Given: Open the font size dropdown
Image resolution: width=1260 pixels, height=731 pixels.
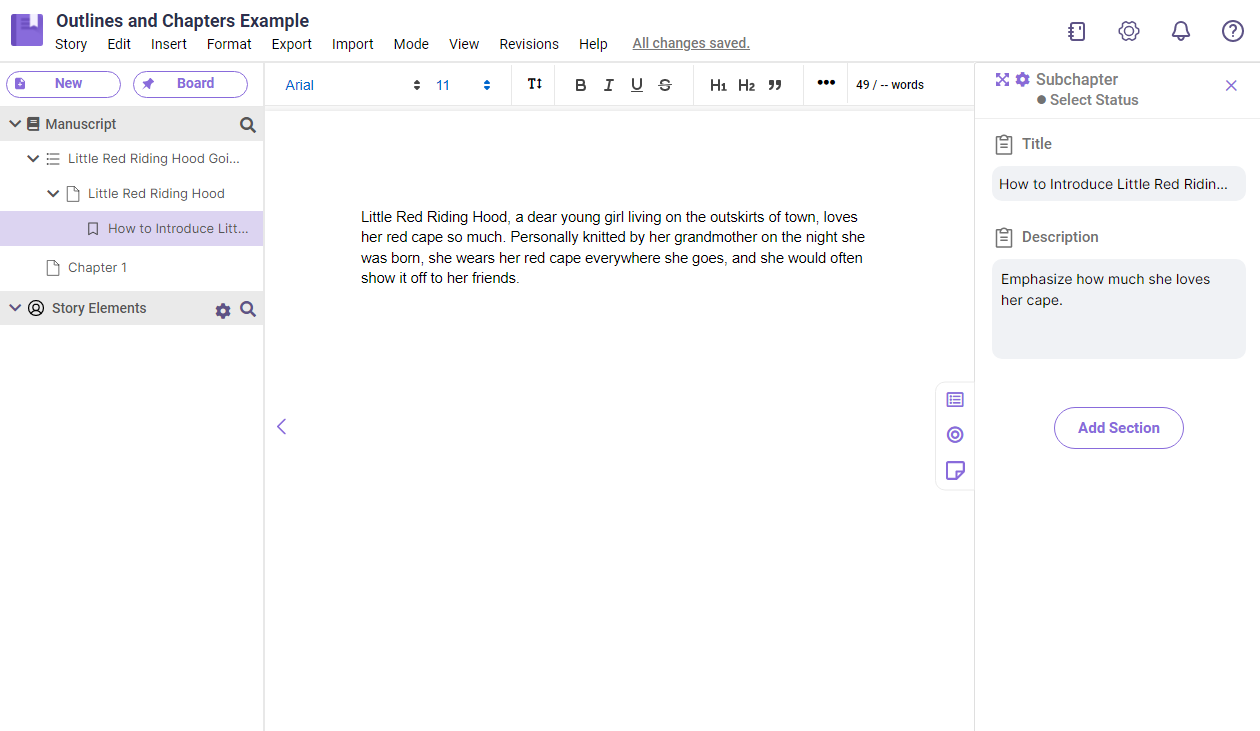Looking at the screenshot, I should coord(487,85).
